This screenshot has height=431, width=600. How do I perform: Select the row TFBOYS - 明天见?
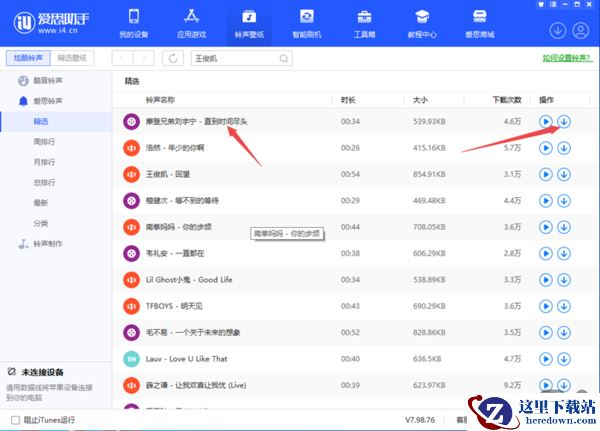click(354, 306)
